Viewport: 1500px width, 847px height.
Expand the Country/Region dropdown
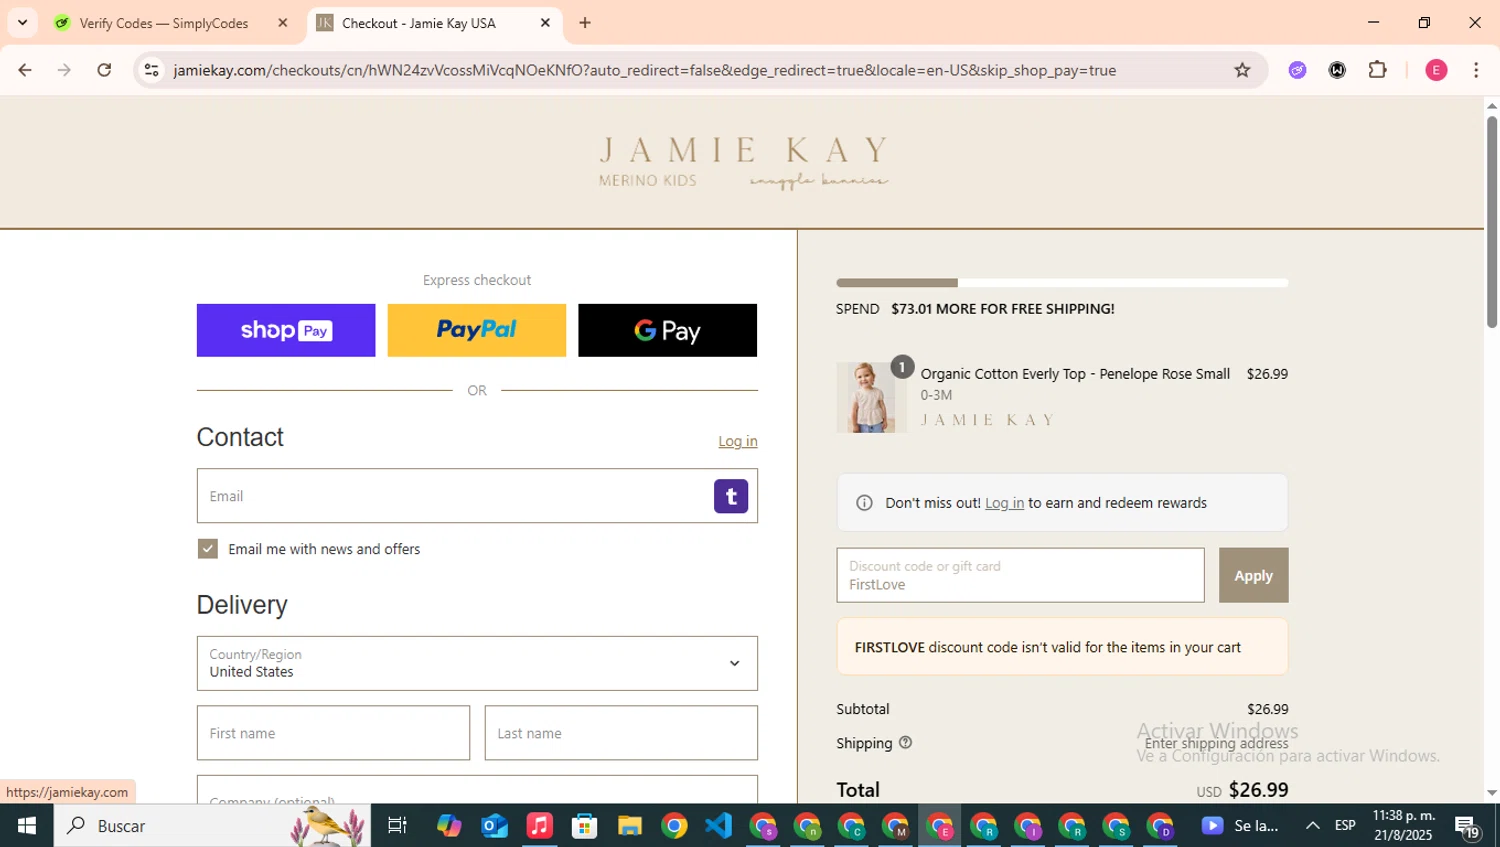[x=477, y=663]
